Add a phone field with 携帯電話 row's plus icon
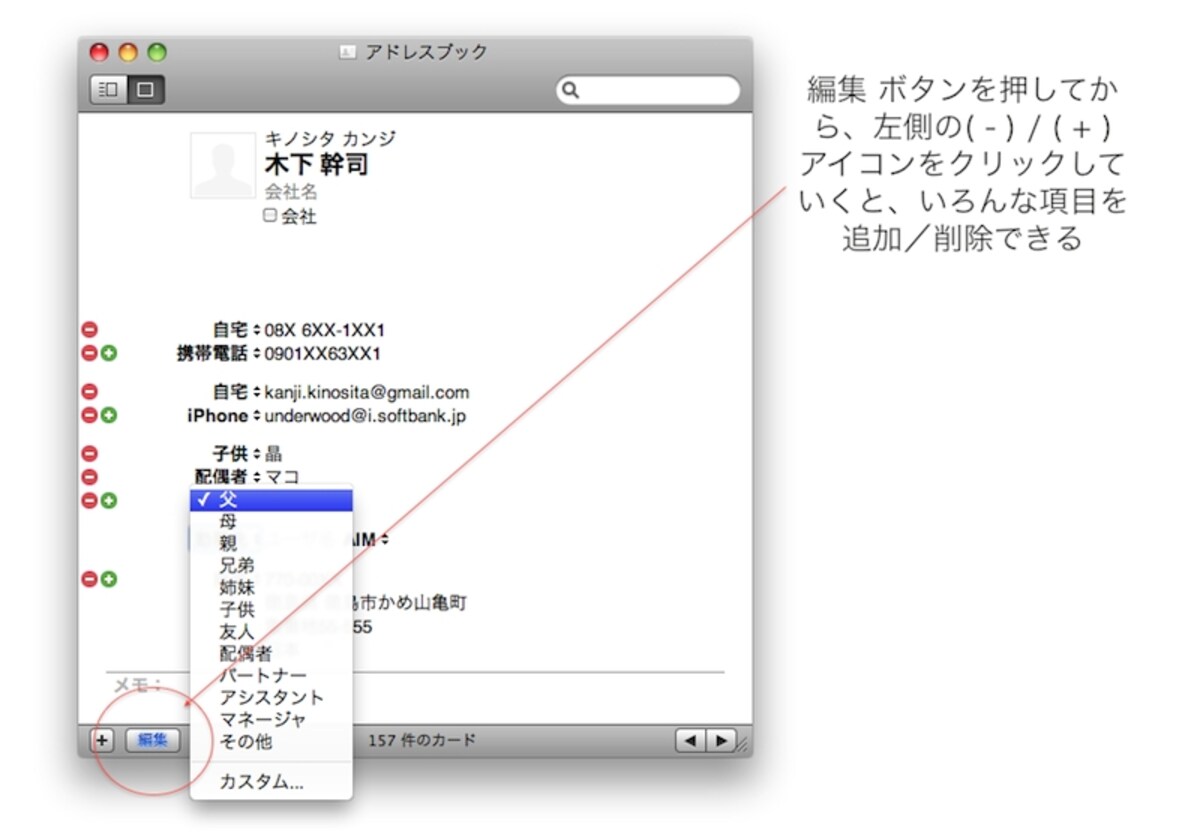Screen dimensions: 1200x837 click(x=108, y=353)
